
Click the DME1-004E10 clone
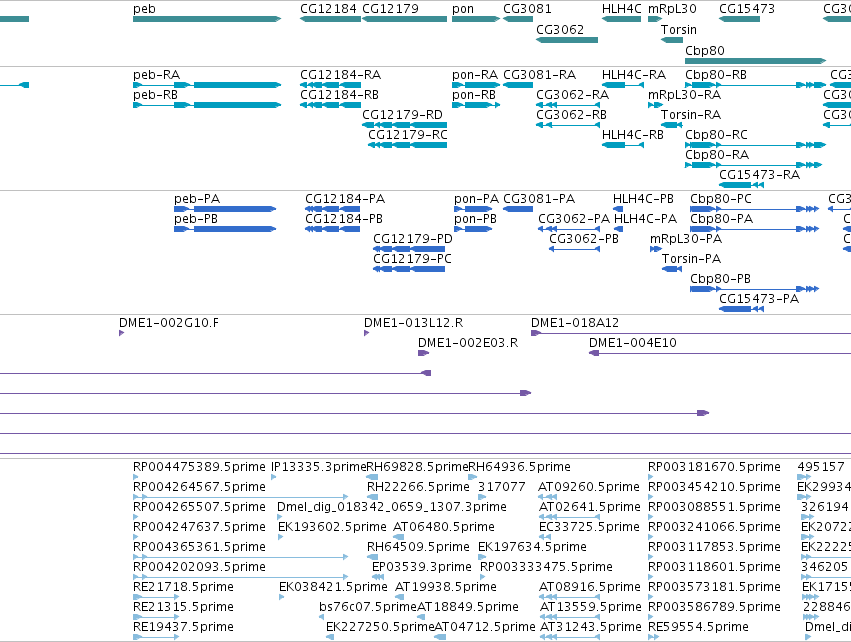tap(720, 353)
